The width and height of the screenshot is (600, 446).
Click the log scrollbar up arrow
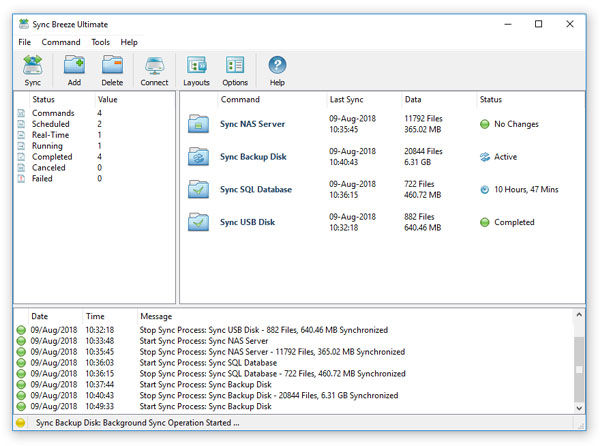[x=579, y=315]
